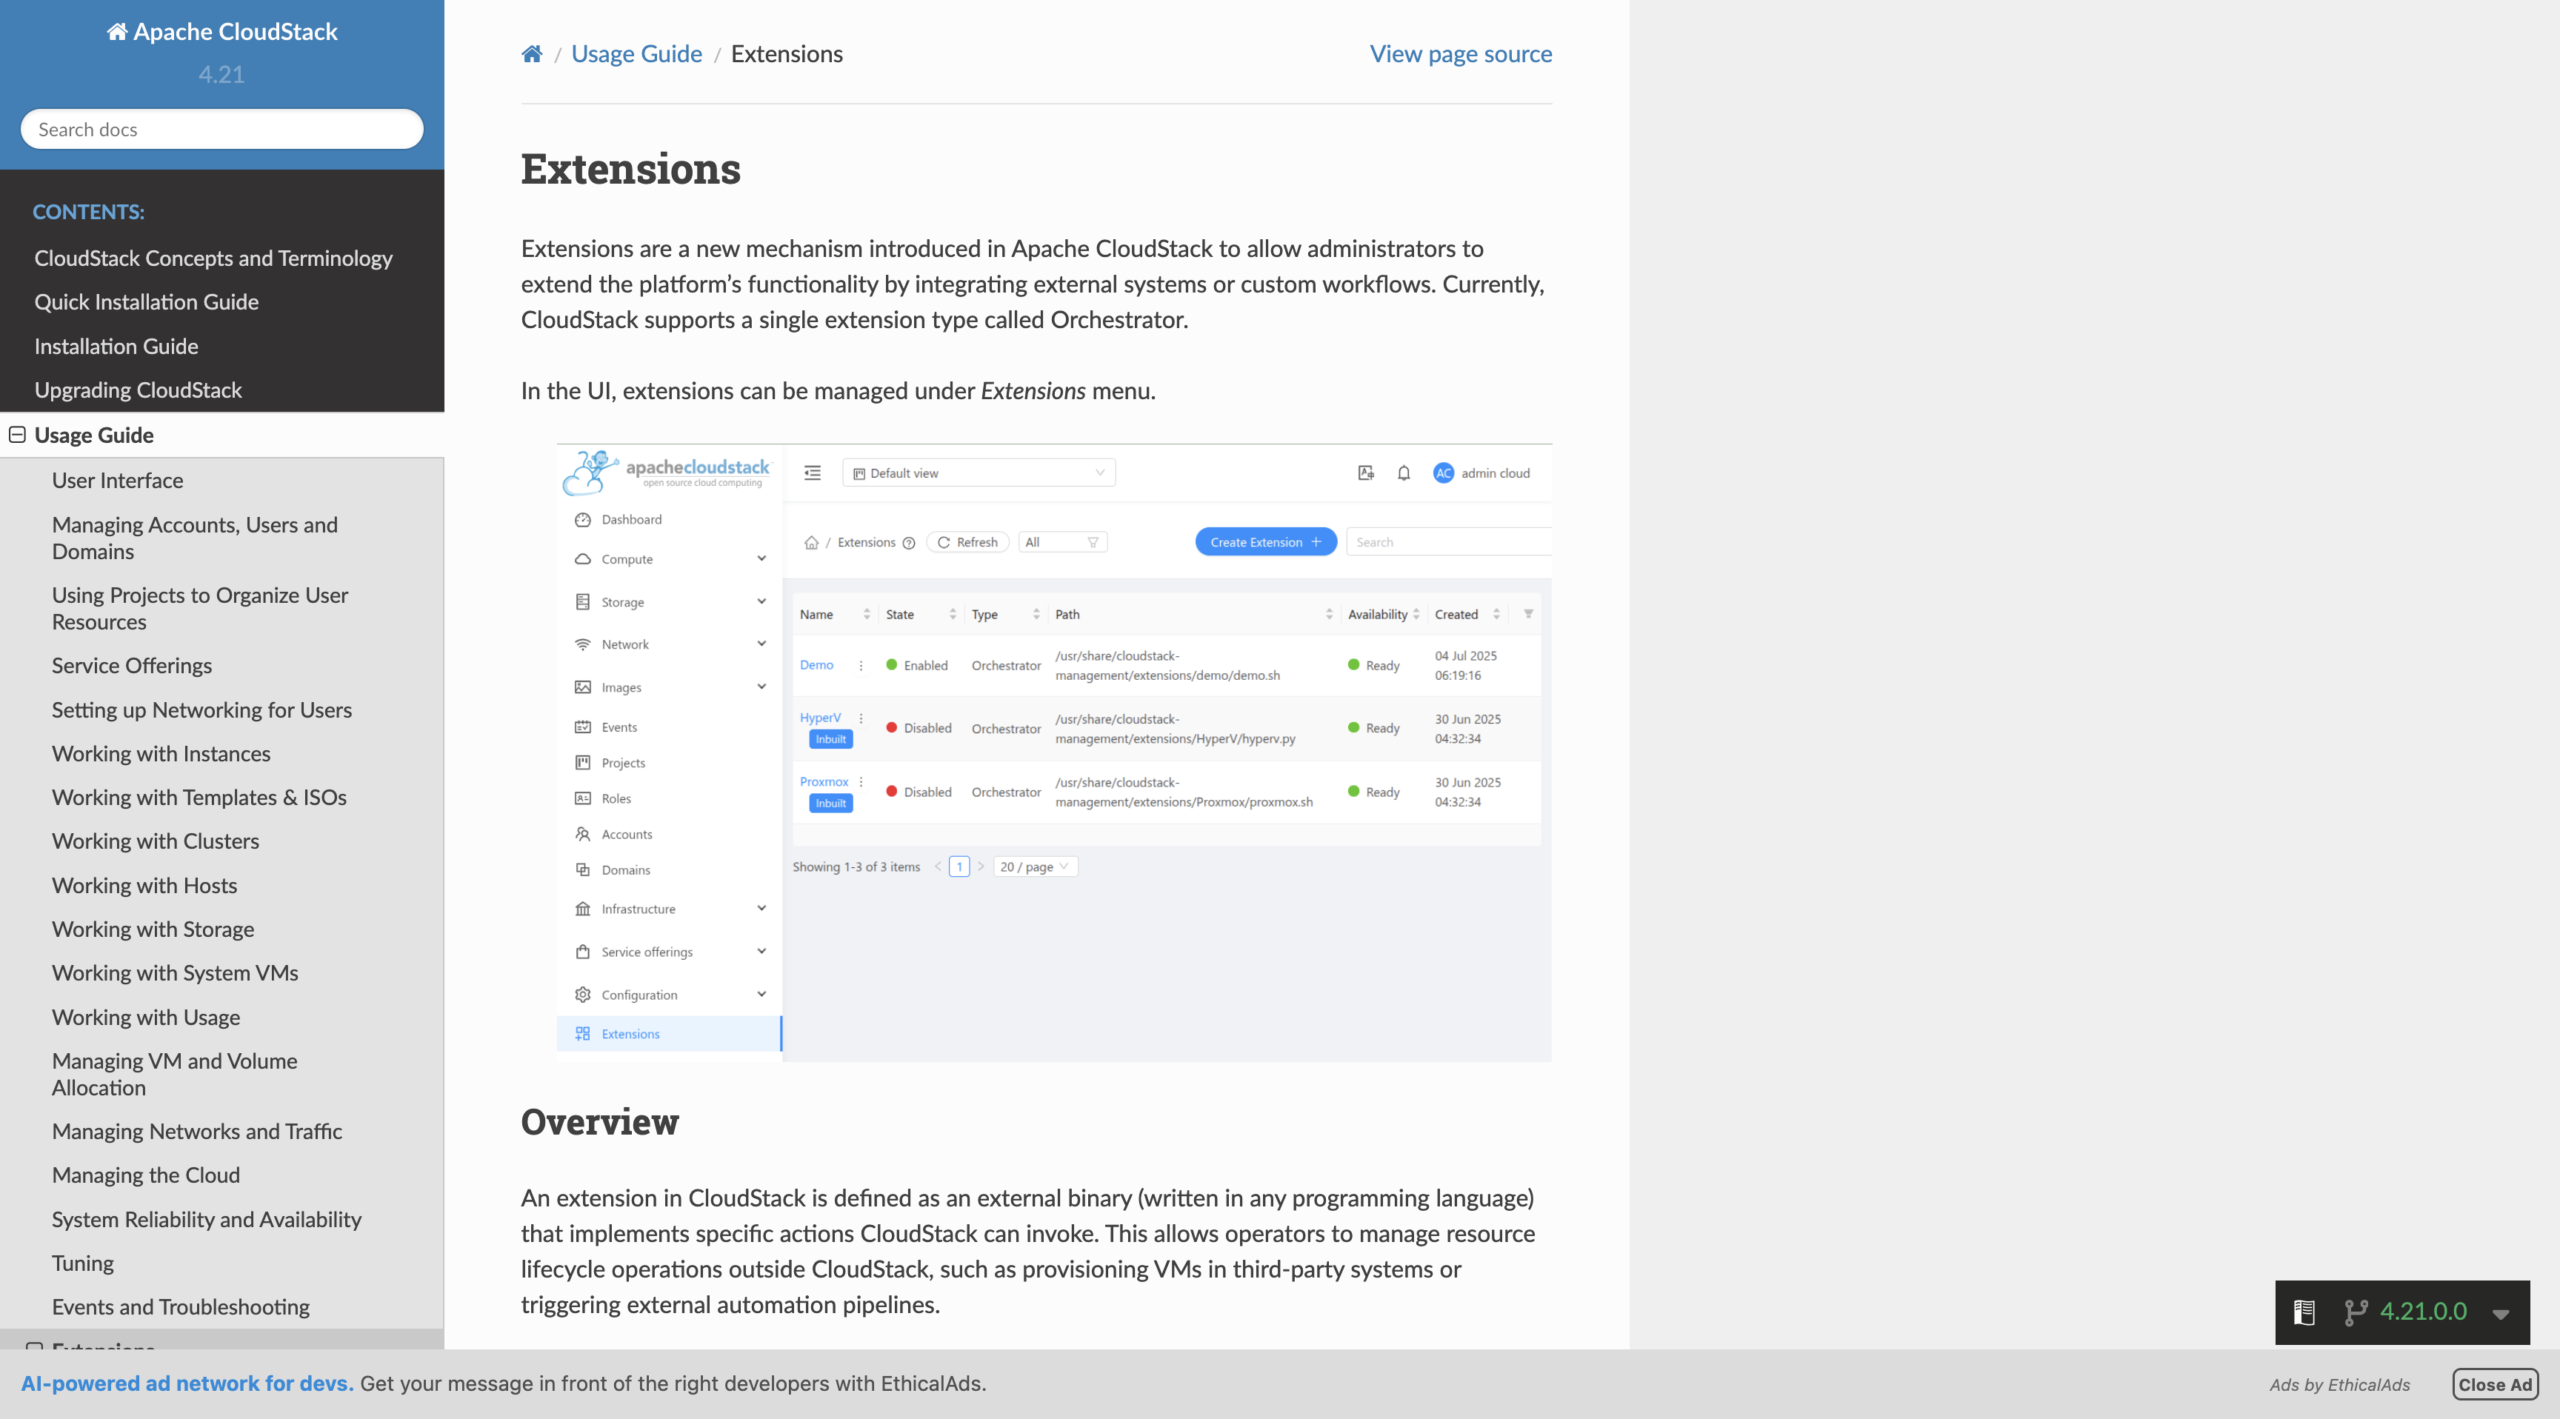Open the Usage Guide breadcrumb link

point(636,54)
